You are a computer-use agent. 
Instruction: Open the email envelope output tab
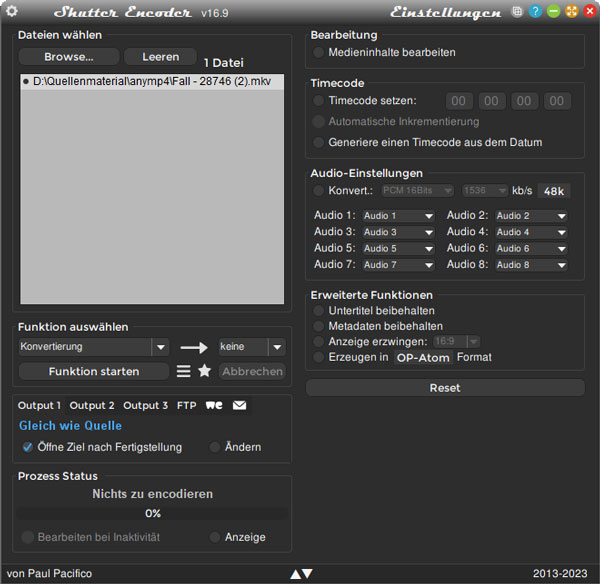[240, 405]
